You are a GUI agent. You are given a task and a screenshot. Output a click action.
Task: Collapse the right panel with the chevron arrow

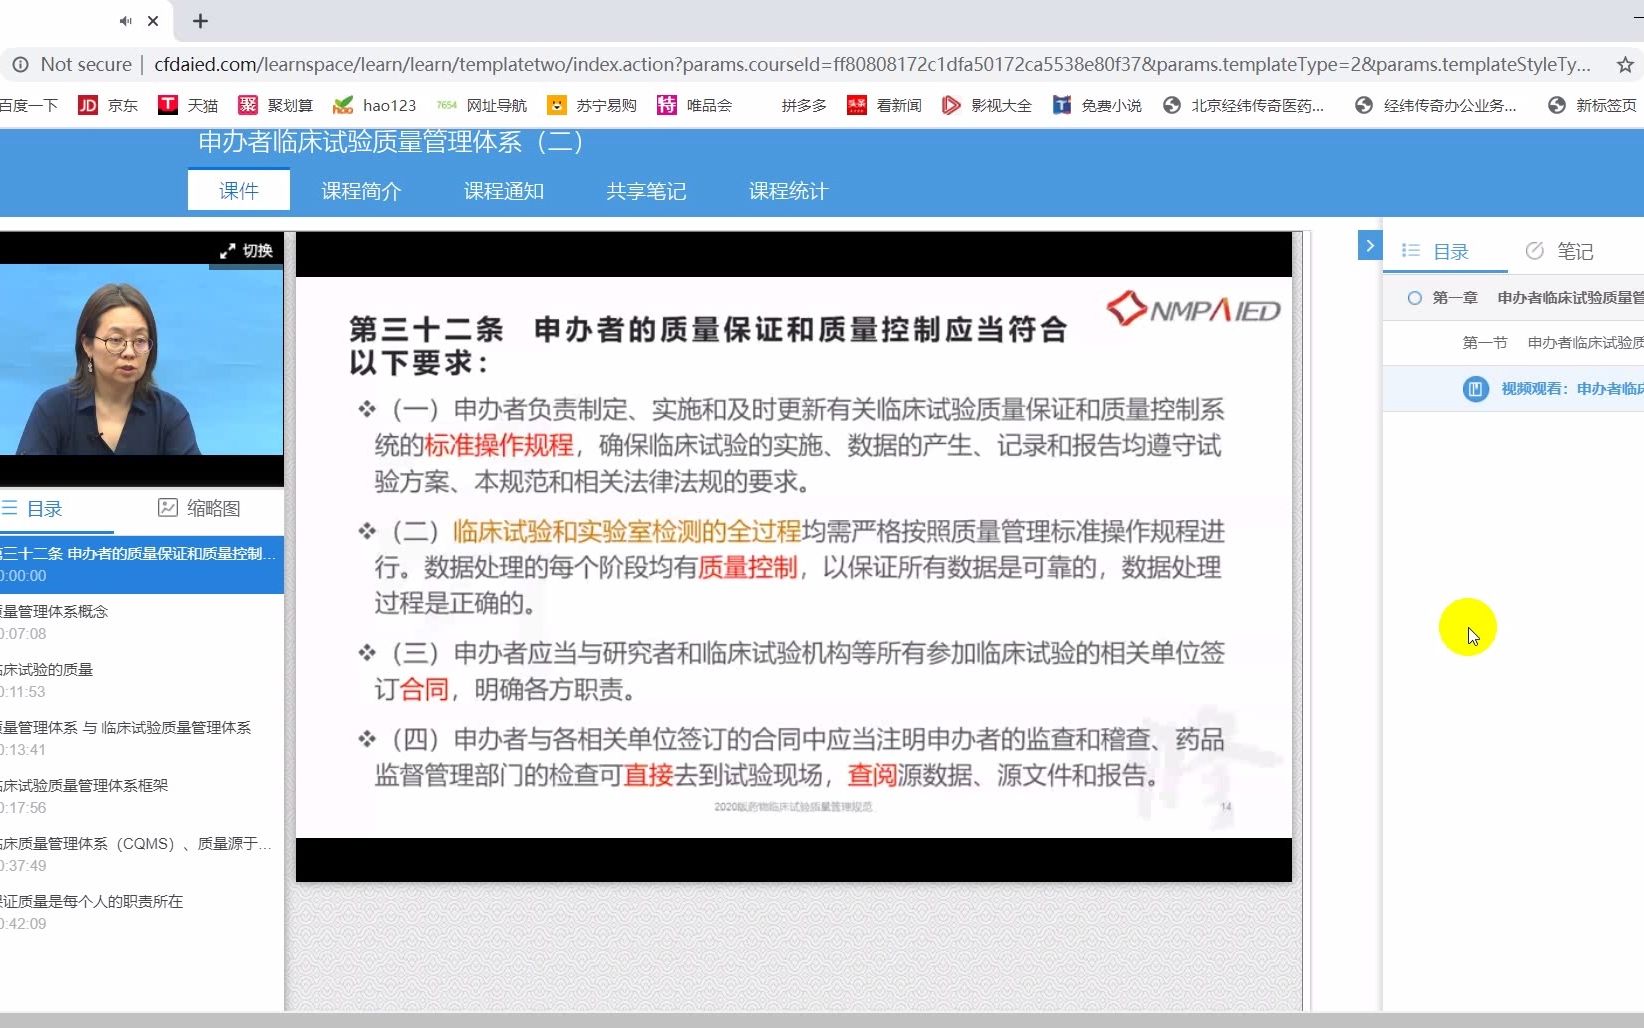tap(1369, 245)
